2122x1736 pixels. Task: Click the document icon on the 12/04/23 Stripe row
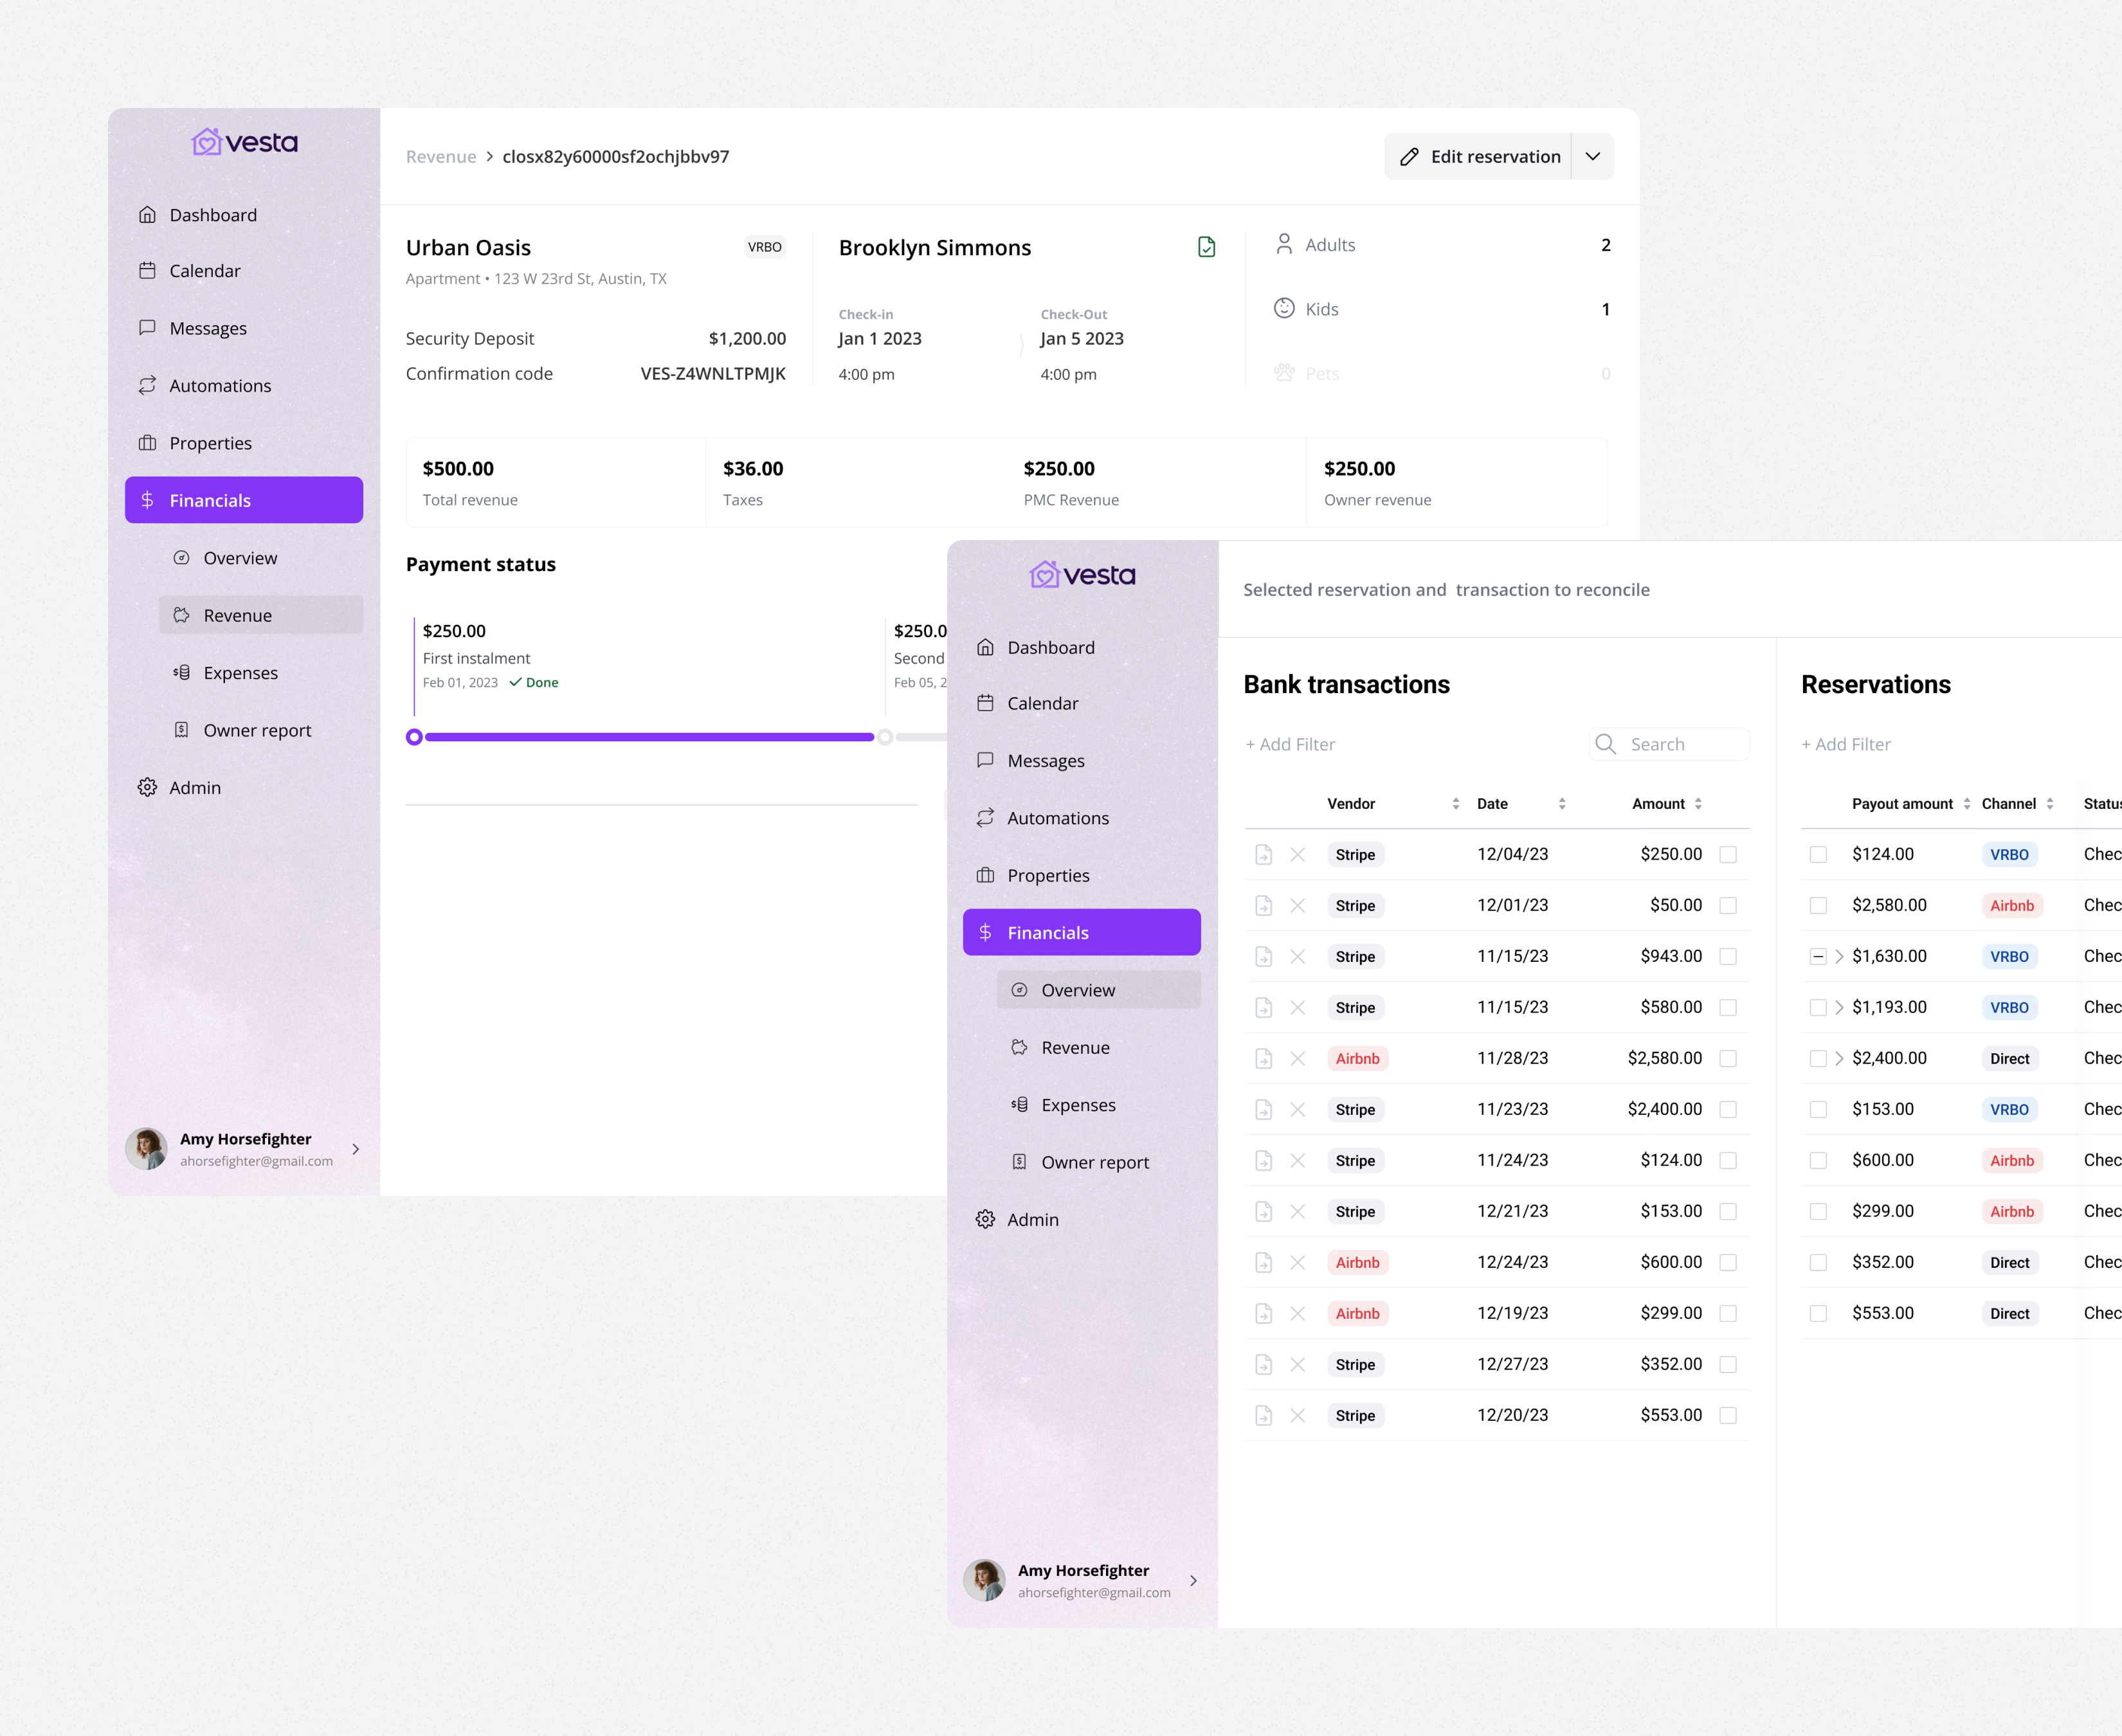(x=1263, y=854)
